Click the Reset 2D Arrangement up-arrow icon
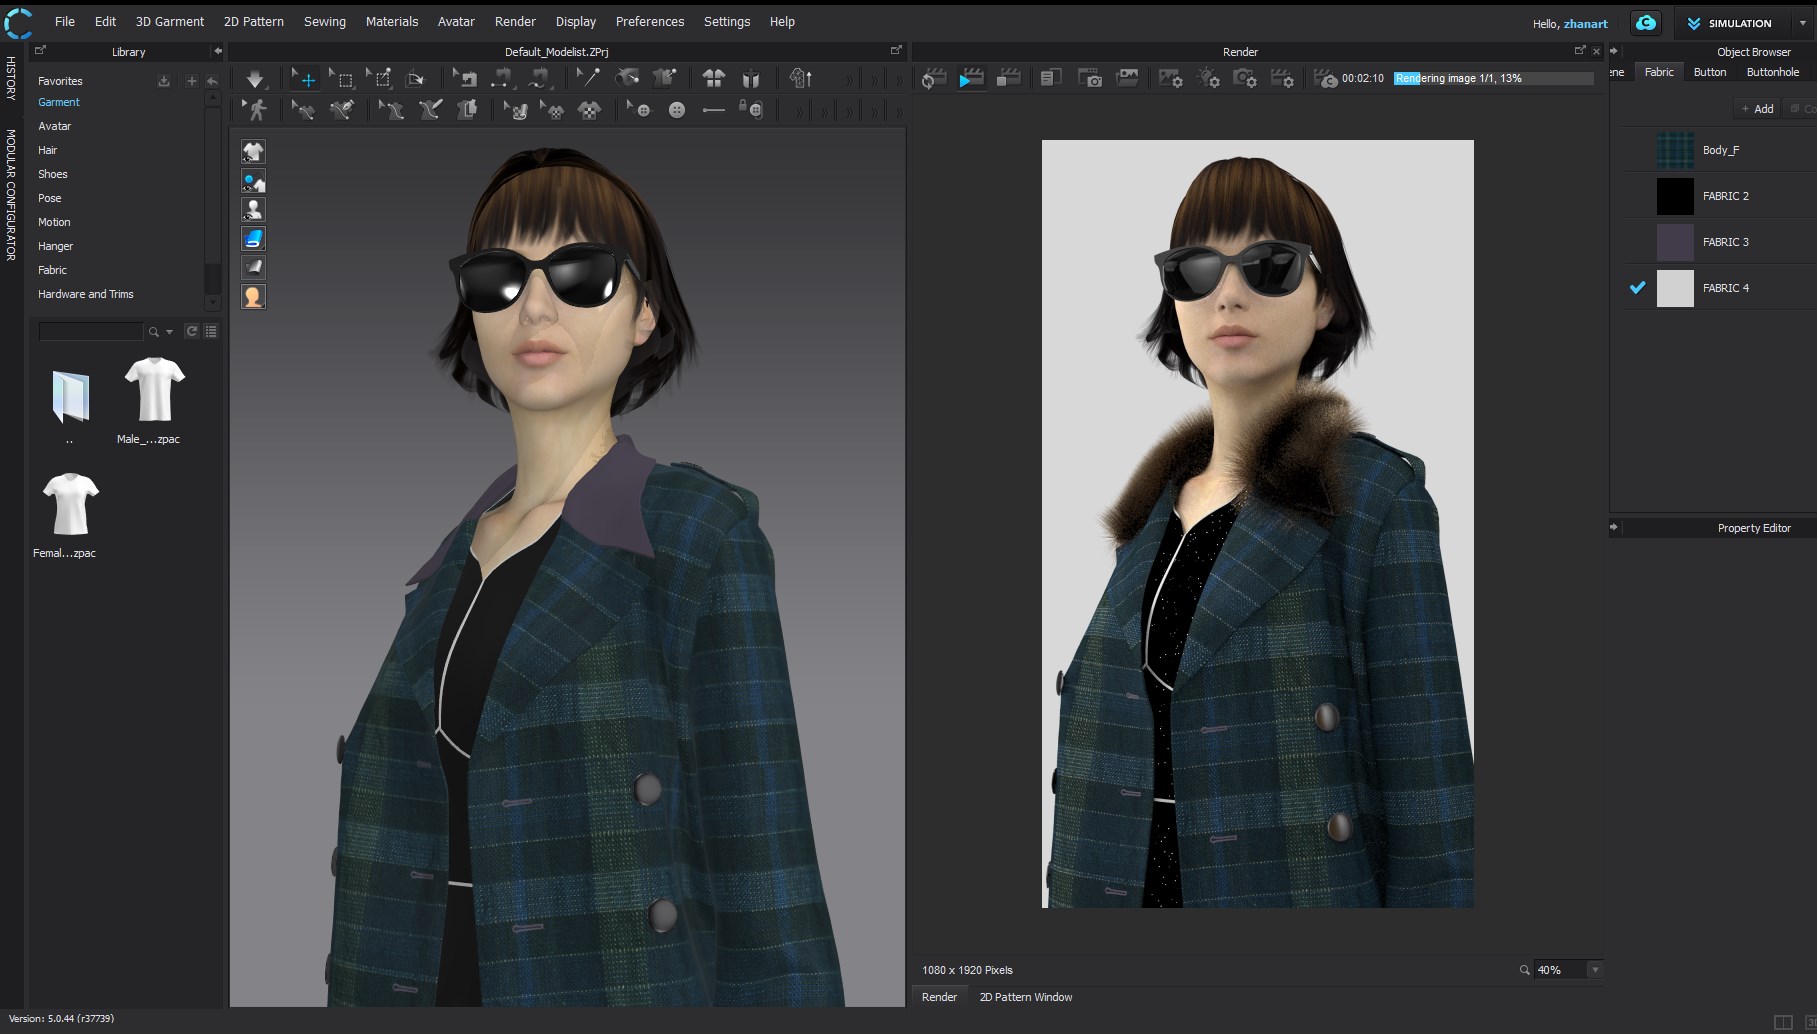 tap(800, 79)
